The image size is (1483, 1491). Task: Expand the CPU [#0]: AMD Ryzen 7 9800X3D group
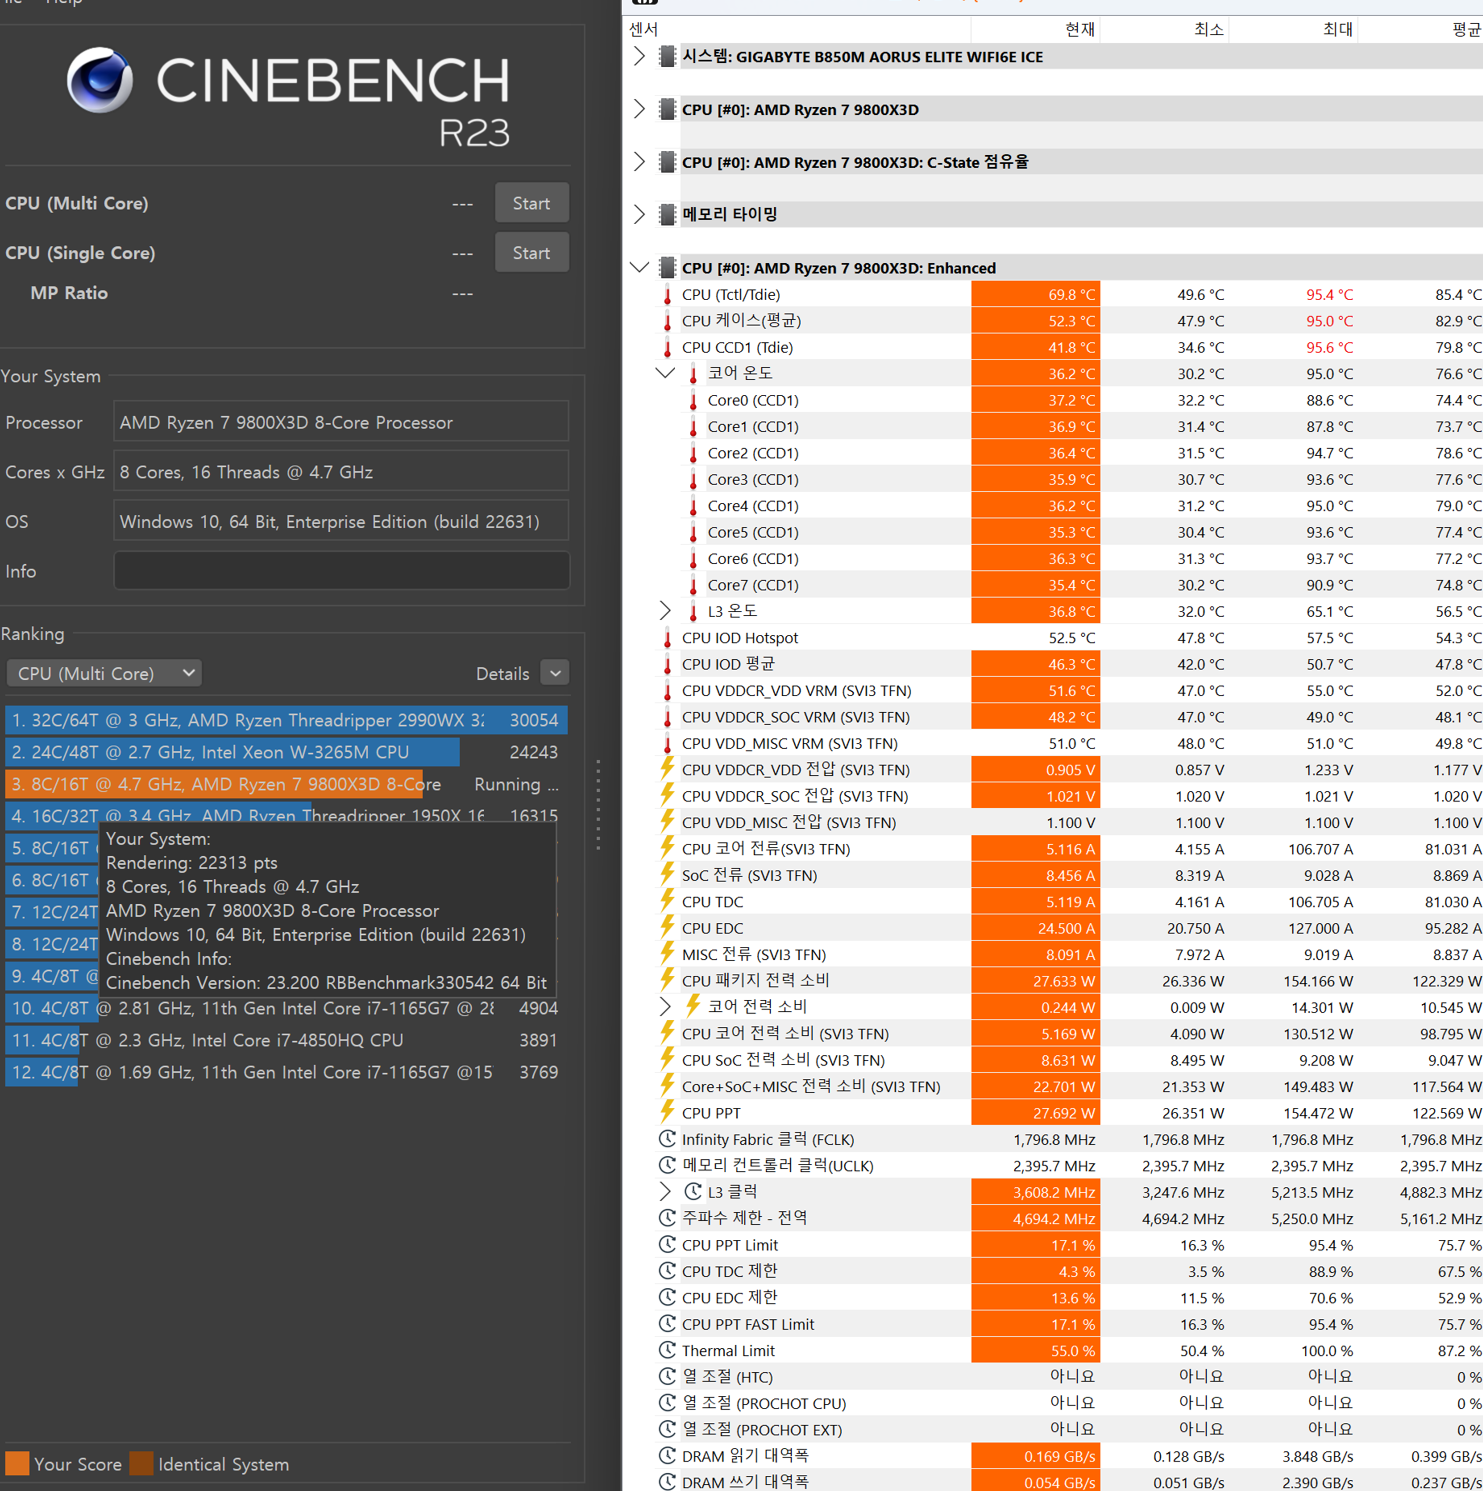click(x=640, y=109)
